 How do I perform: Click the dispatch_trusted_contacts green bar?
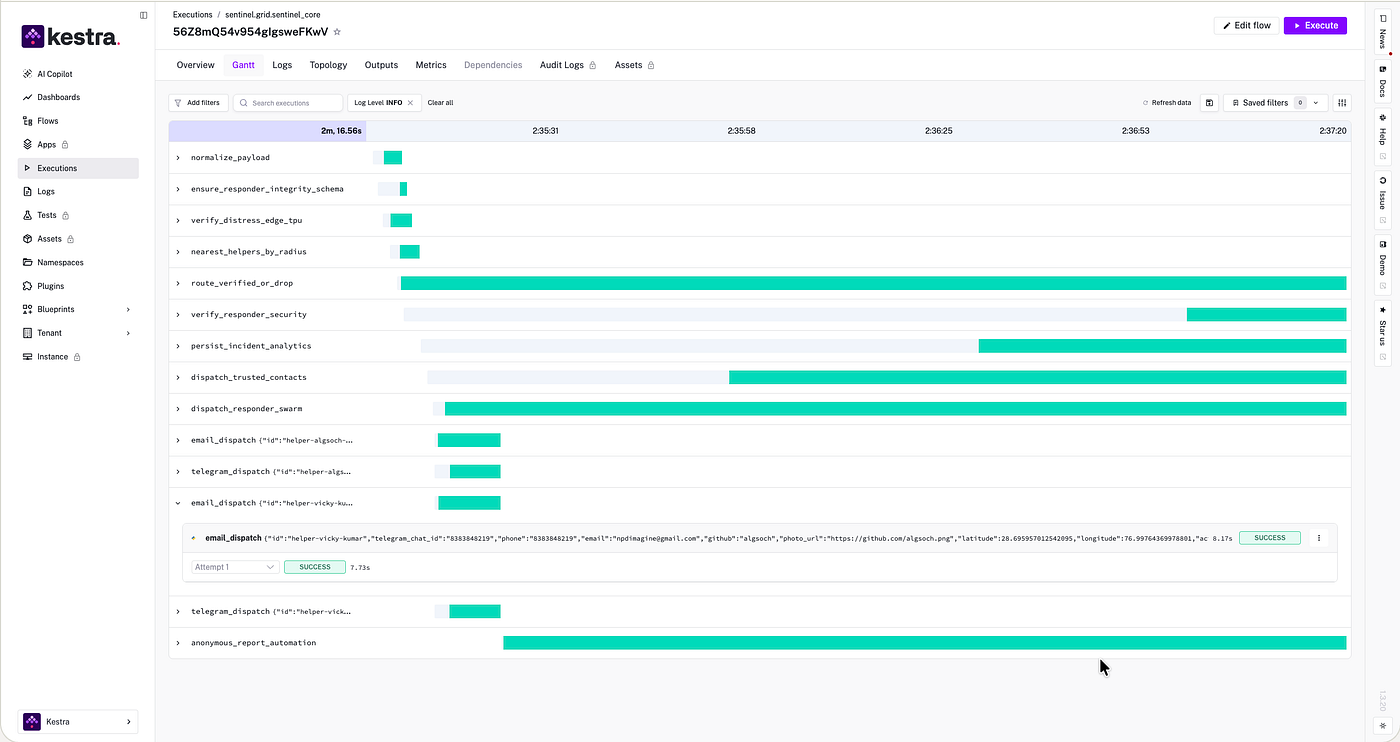click(1037, 377)
